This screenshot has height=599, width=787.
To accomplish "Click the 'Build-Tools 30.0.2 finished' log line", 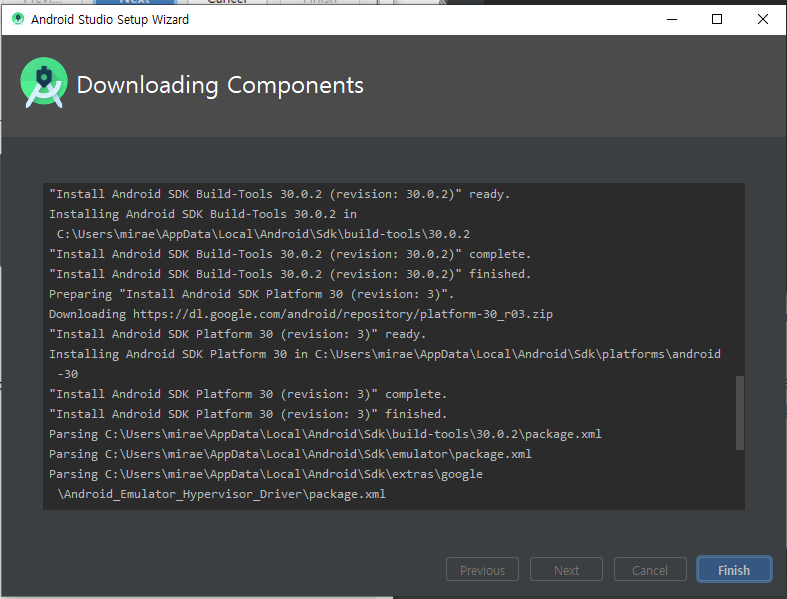I will coord(290,274).
